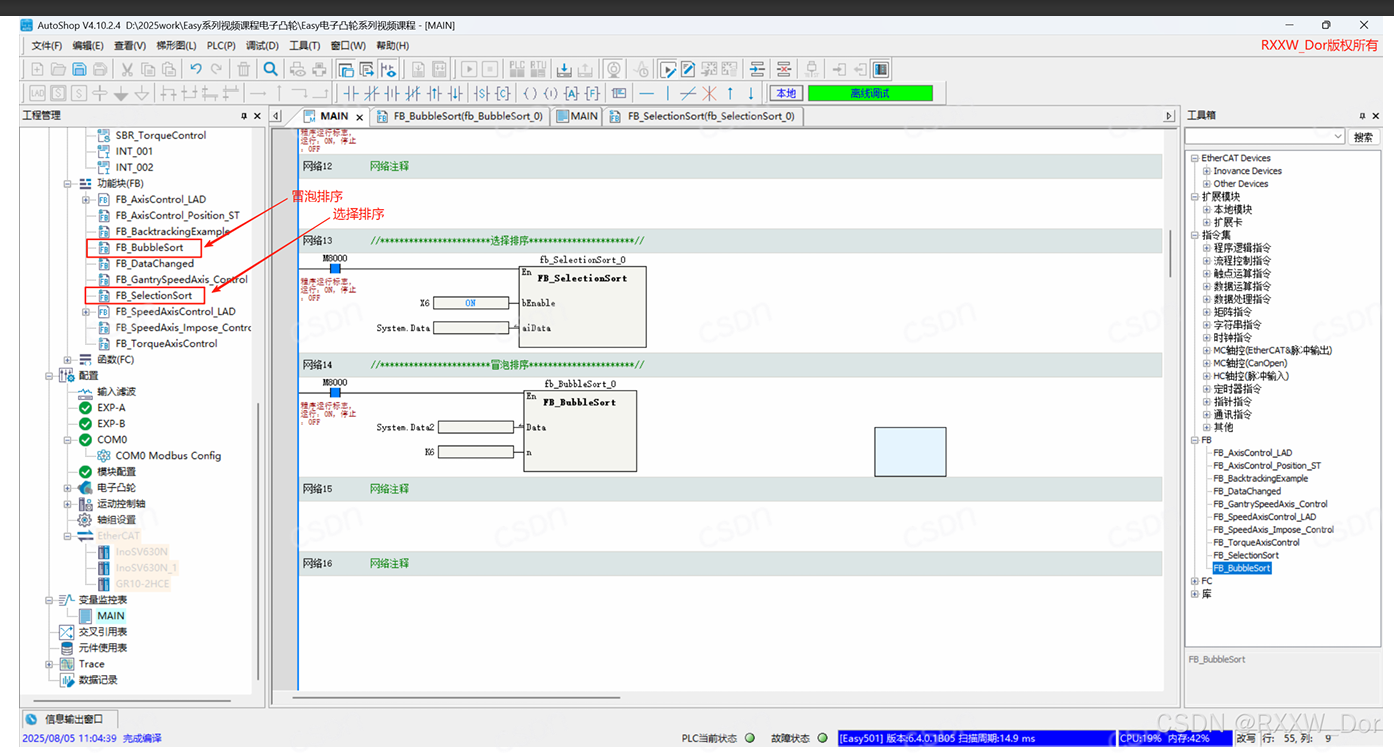Click the Save icon in the toolbar
Image resolution: width=1394 pixels, height=754 pixels.
click(x=79, y=69)
